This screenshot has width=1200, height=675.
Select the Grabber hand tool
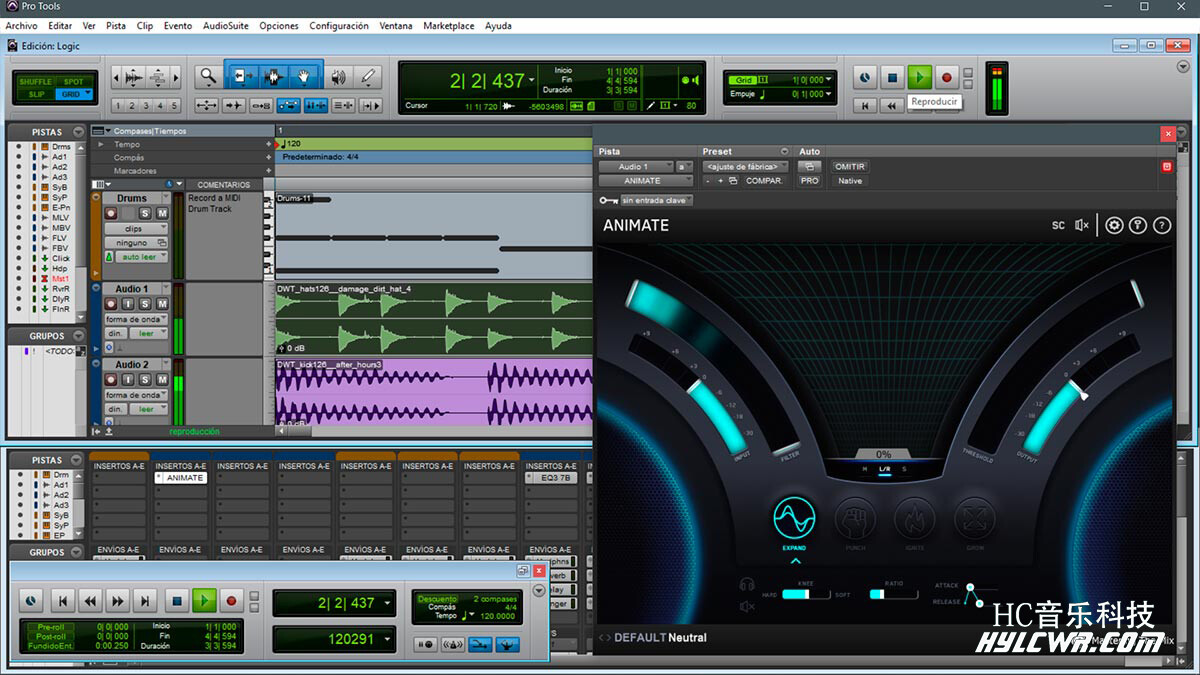point(304,76)
